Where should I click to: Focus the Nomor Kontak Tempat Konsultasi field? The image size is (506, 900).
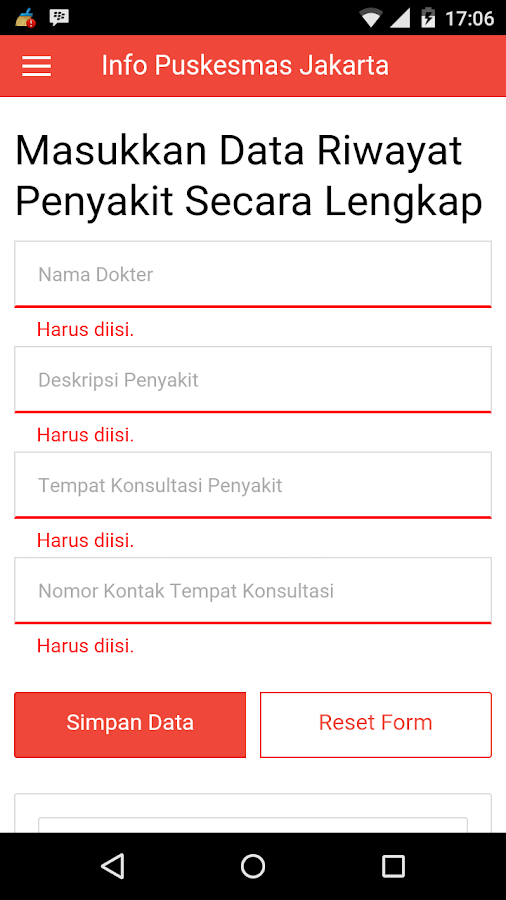coord(253,591)
